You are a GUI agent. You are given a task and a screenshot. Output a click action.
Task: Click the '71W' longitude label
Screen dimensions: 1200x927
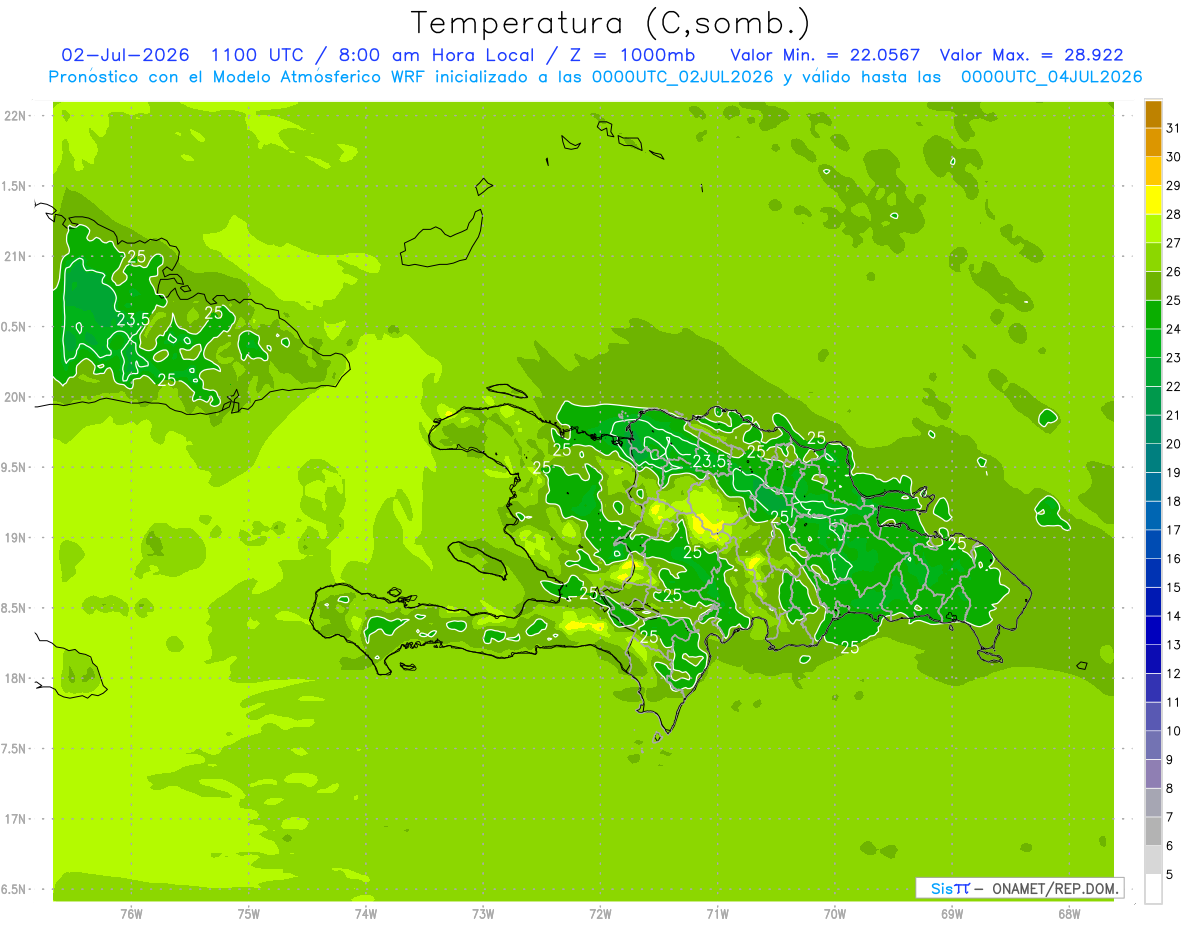[717, 913]
